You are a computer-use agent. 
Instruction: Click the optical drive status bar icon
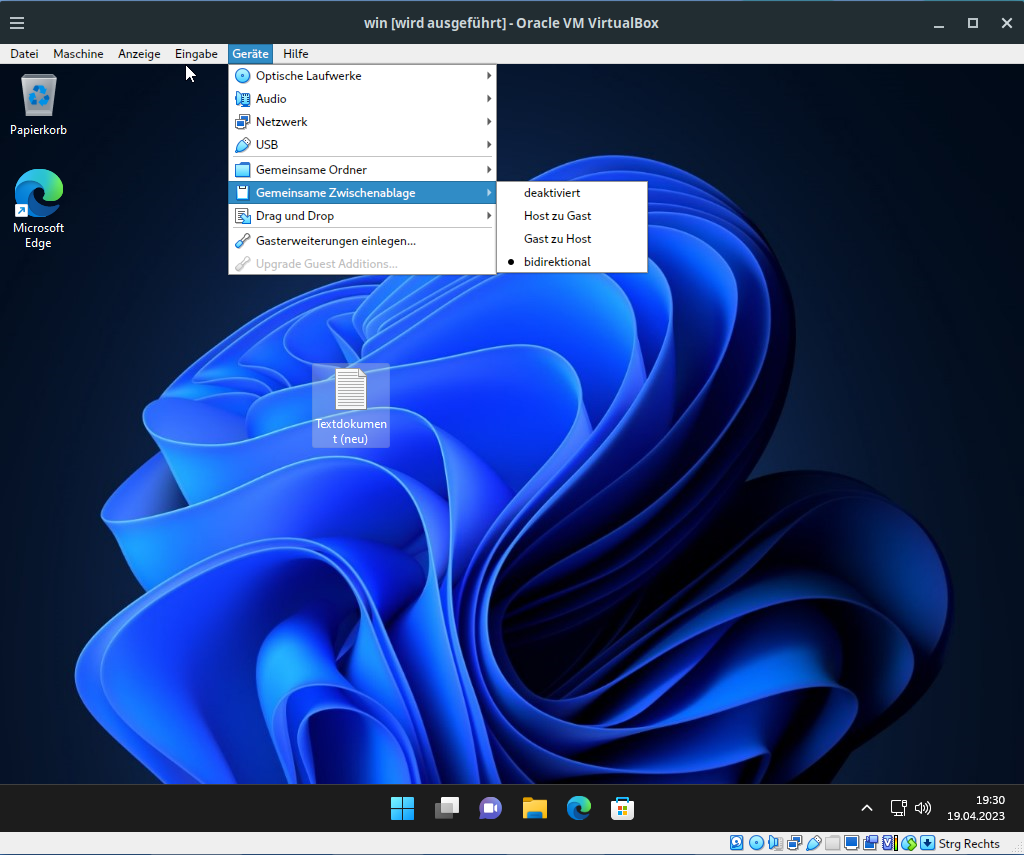756,843
